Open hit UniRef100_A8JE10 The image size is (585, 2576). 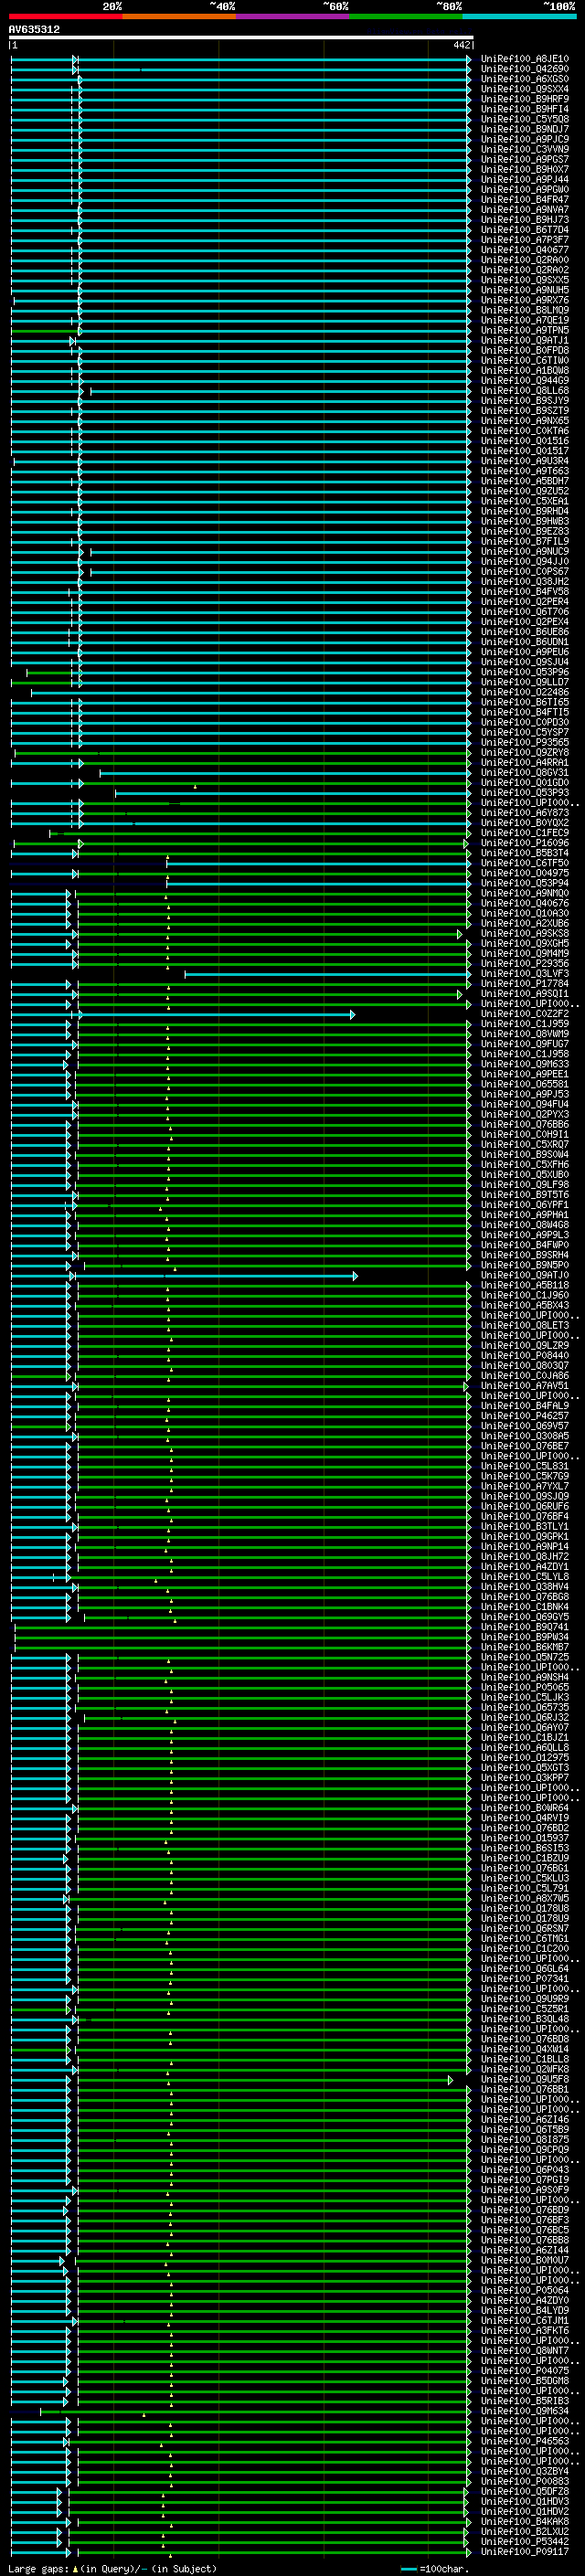coord(525,59)
